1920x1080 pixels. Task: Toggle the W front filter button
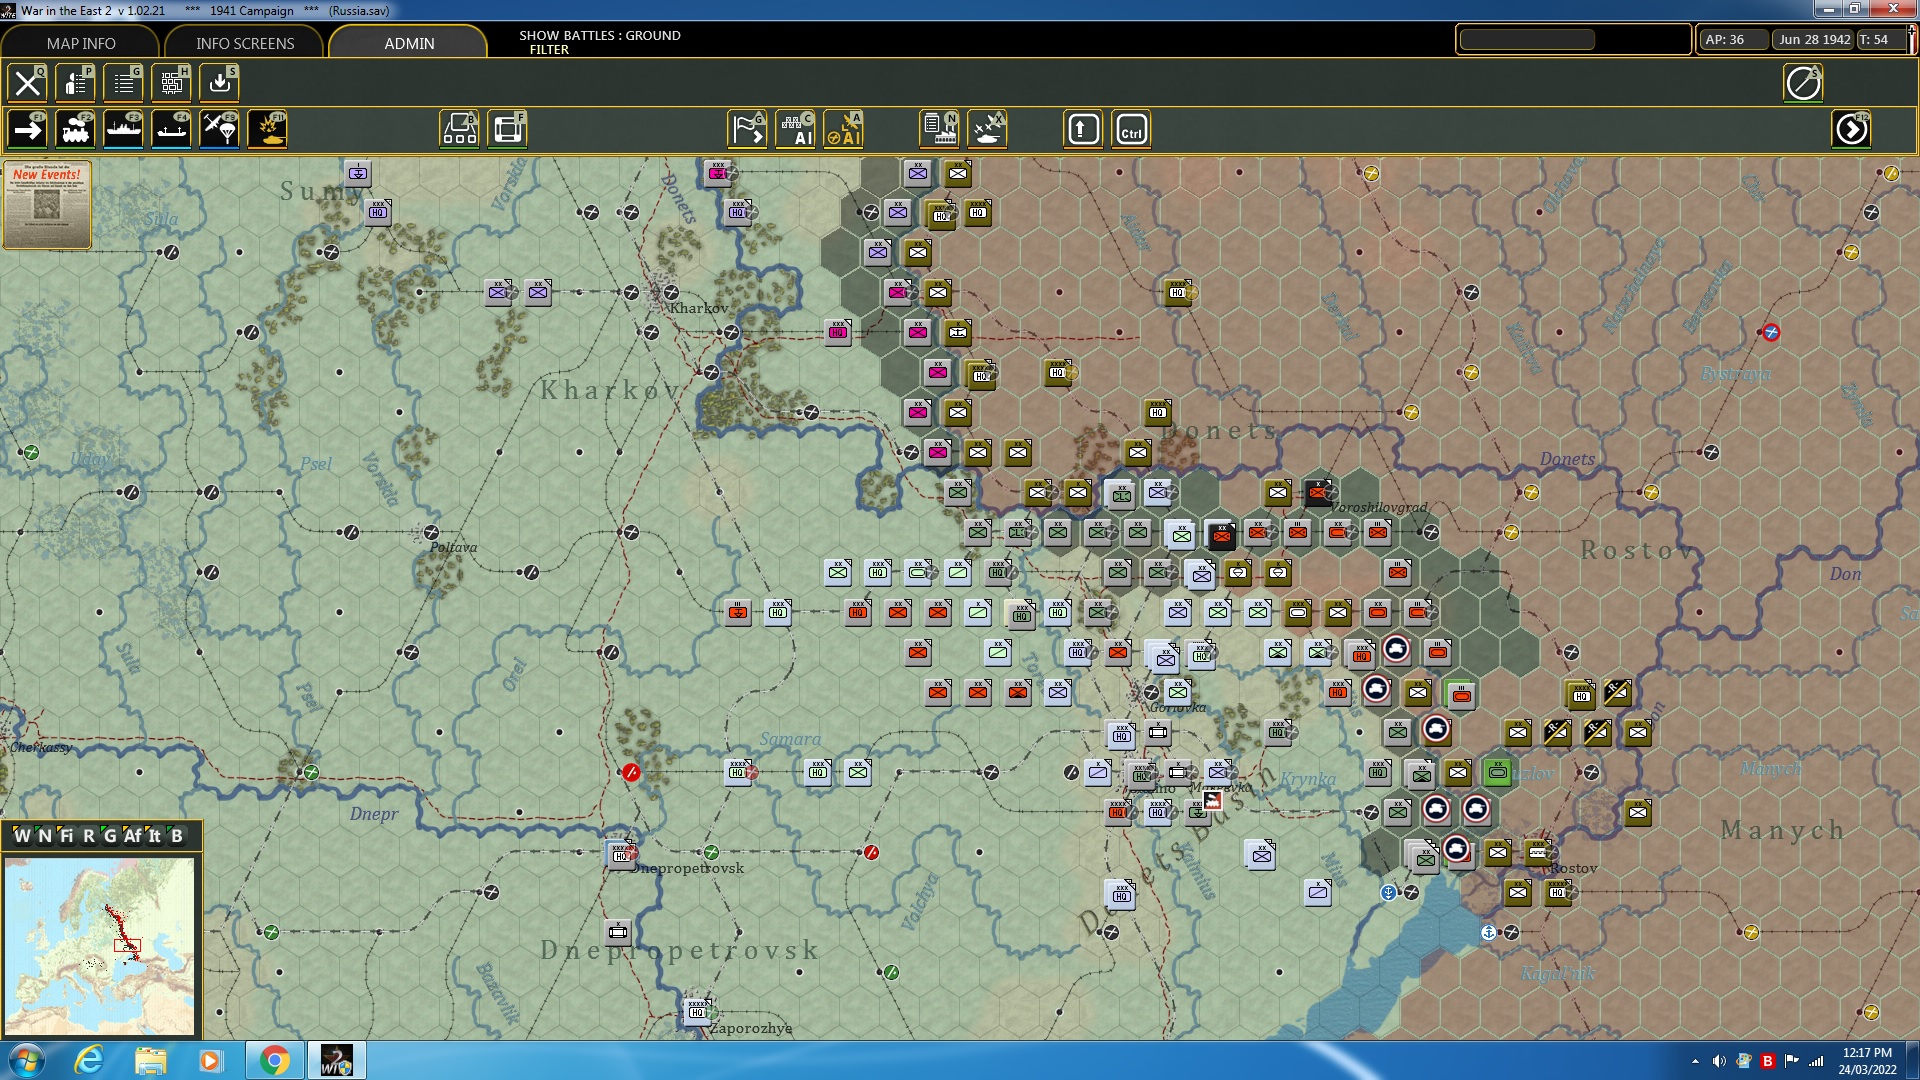(22, 836)
